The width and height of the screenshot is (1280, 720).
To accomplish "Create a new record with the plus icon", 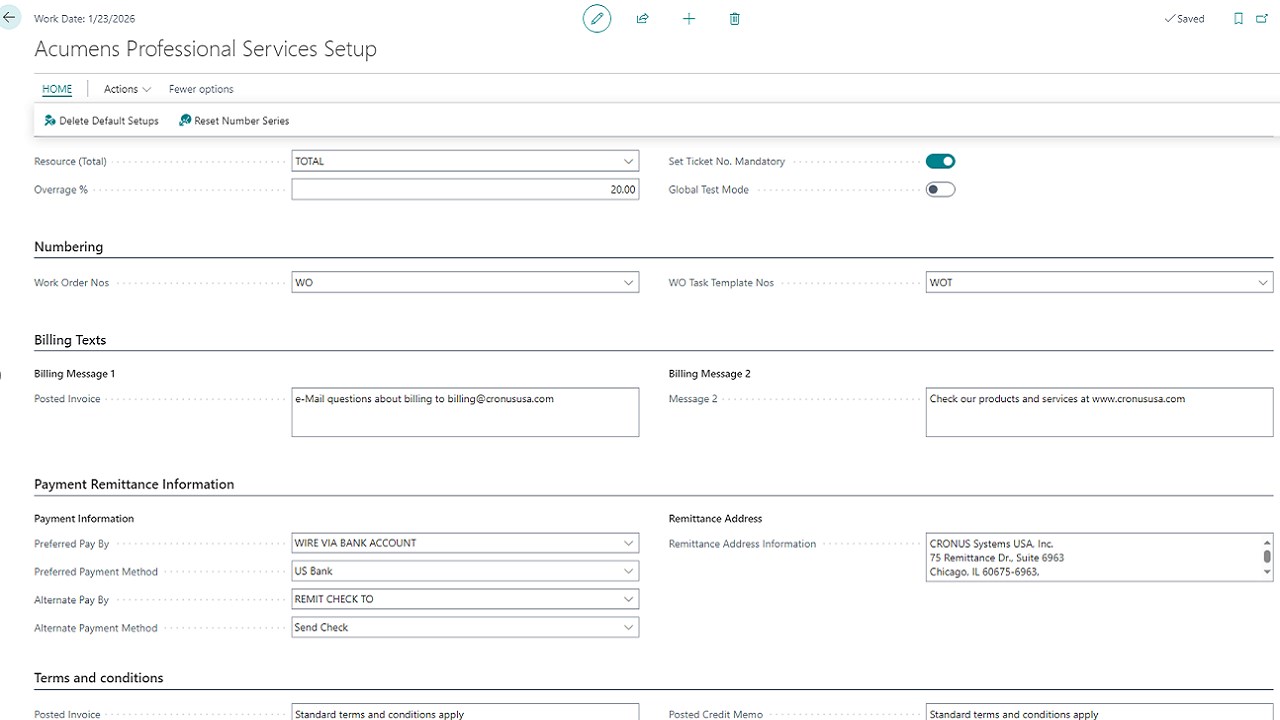I will pyautogui.click(x=689, y=18).
